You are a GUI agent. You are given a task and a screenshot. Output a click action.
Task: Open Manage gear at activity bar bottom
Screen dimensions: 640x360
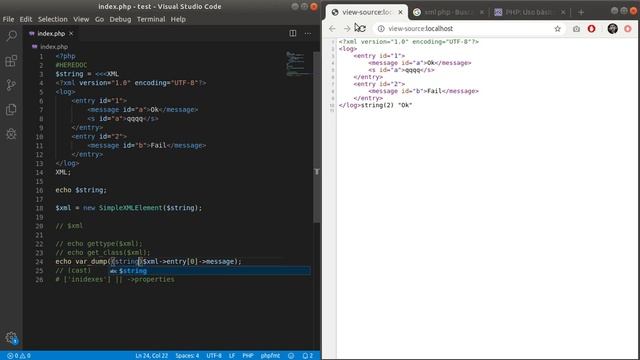(x=11, y=338)
